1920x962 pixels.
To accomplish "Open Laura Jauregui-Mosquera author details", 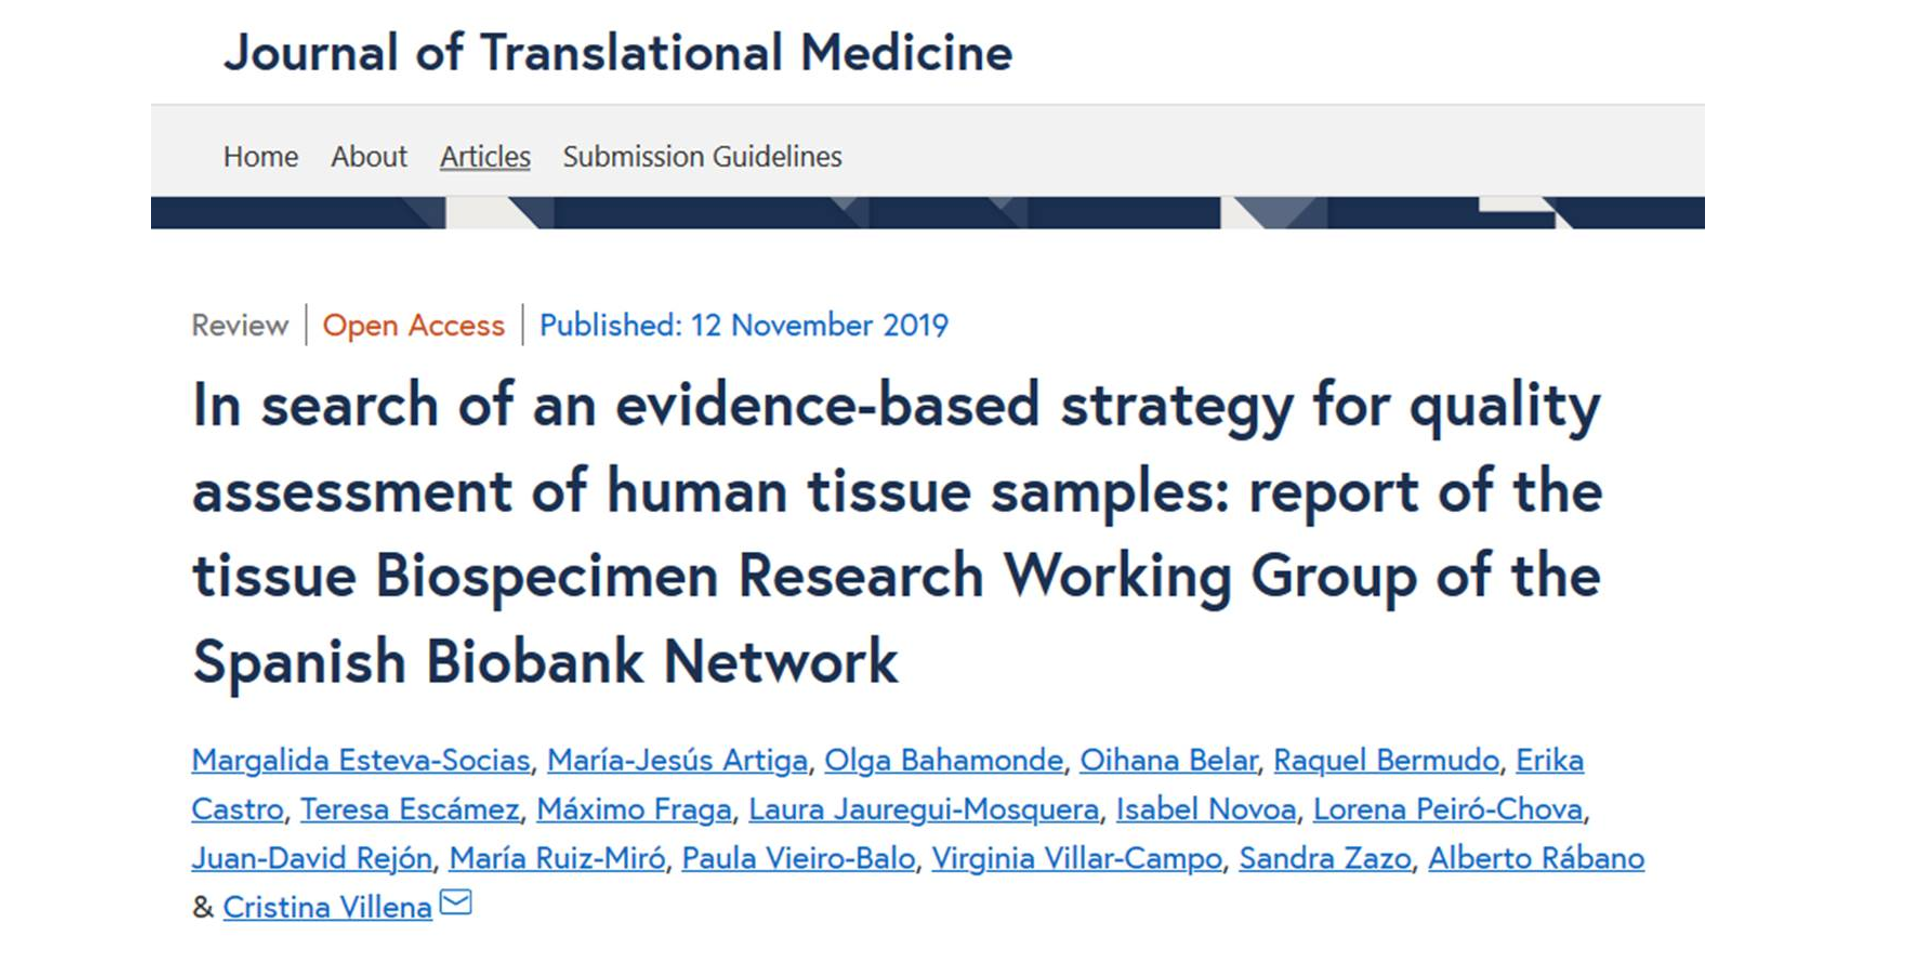I will (x=923, y=809).
